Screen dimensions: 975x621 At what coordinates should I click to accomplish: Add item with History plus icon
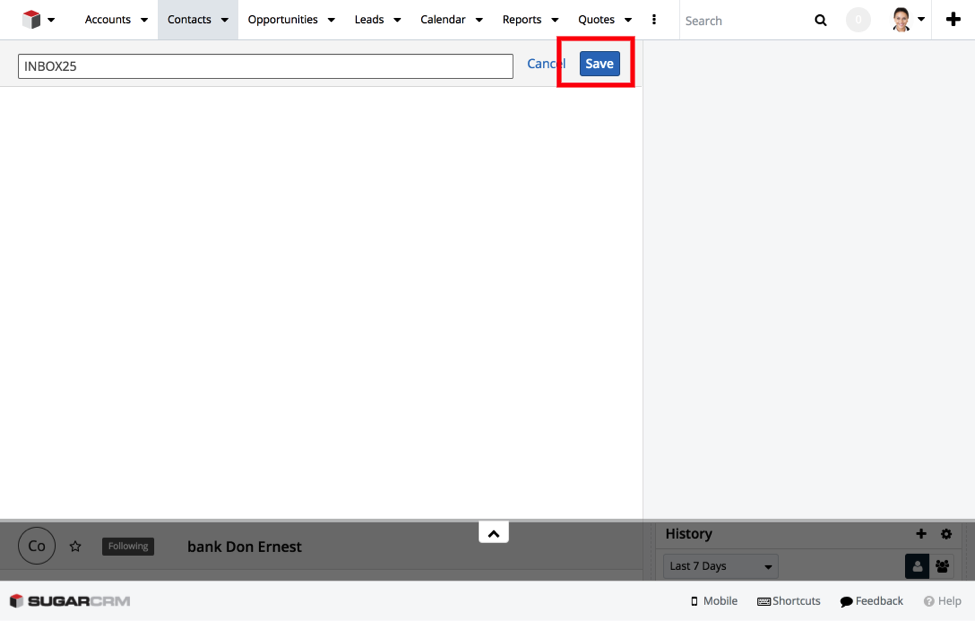(x=922, y=533)
